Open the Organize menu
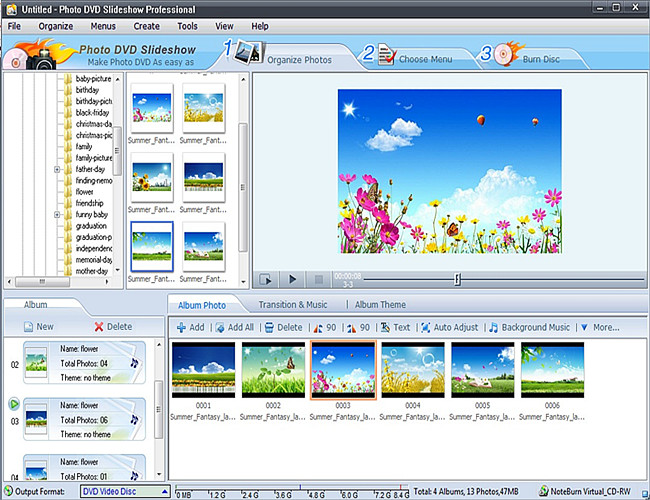The image size is (650, 500). [x=56, y=26]
